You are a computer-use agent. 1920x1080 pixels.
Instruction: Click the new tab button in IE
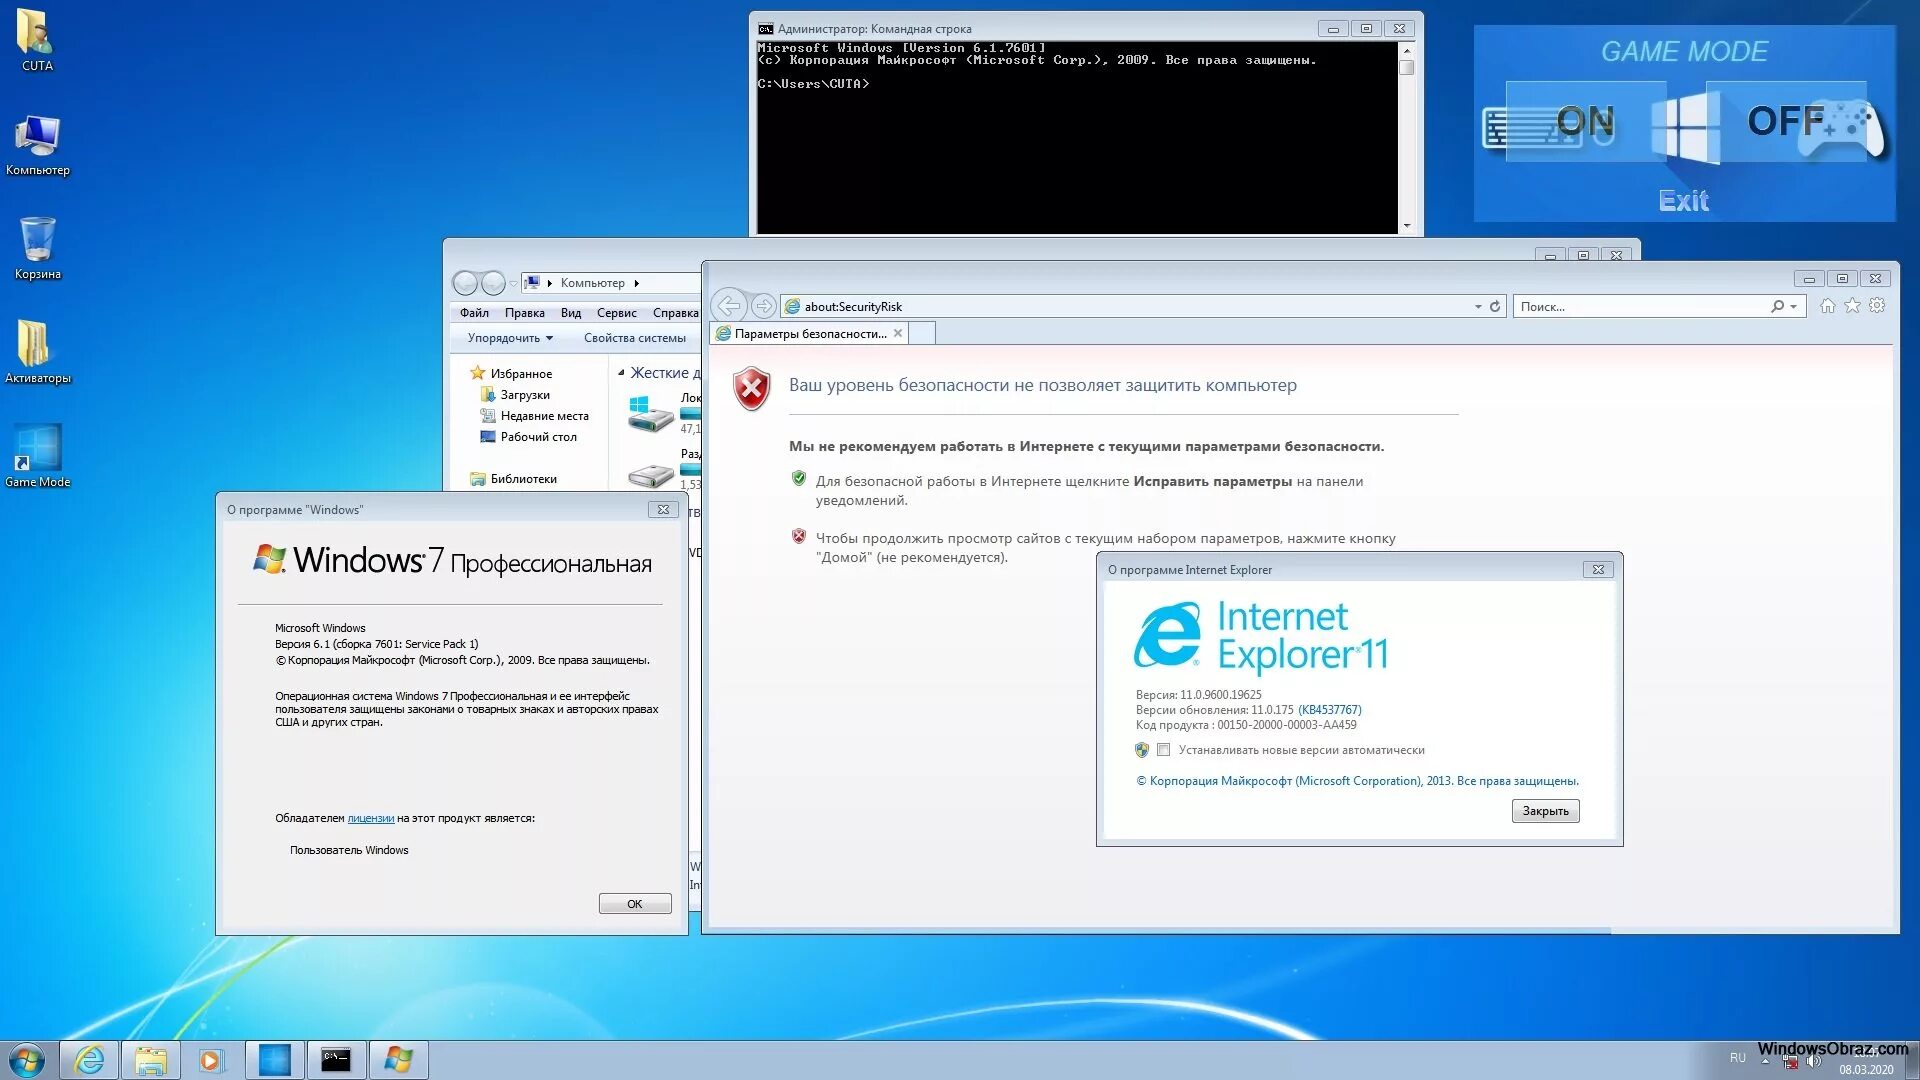click(923, 334)
